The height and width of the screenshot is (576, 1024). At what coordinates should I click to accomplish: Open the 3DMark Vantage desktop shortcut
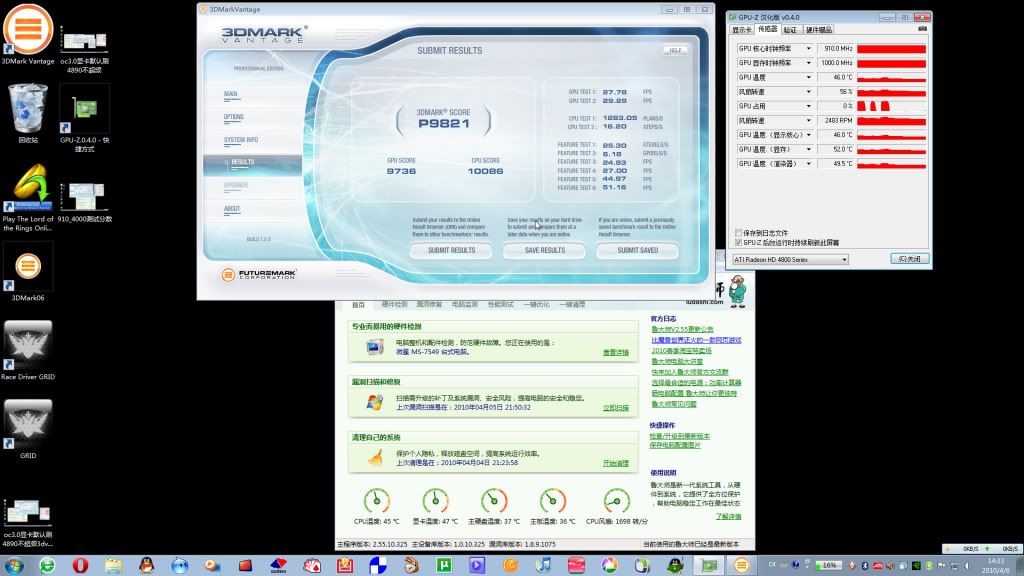point(29,27)
